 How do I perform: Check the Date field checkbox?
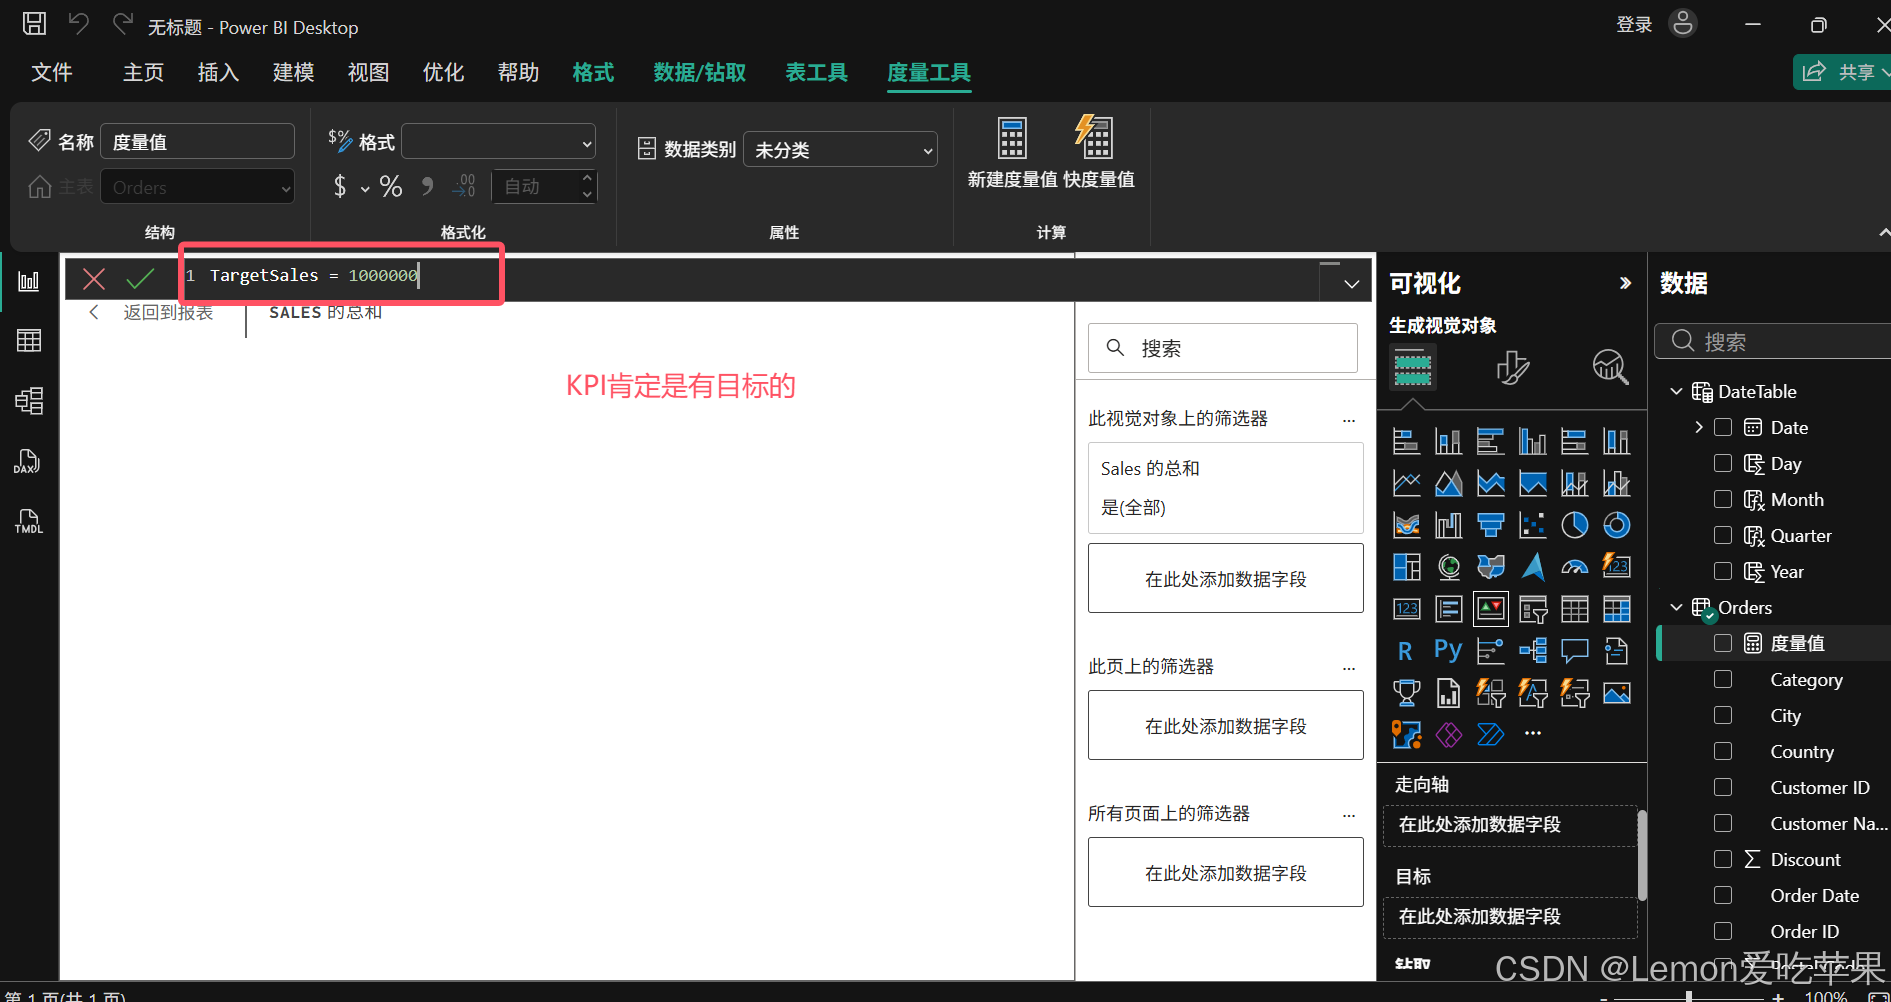point(1723,427)
